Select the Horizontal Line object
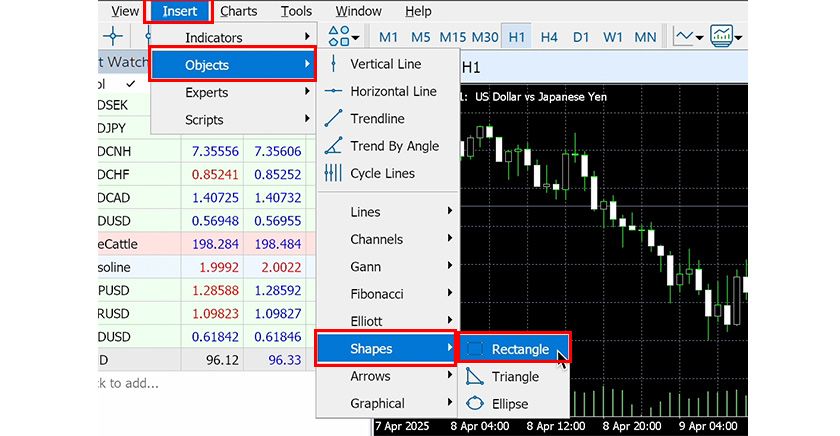The width and height of the screenshot is (840, 436). (392, 91)
